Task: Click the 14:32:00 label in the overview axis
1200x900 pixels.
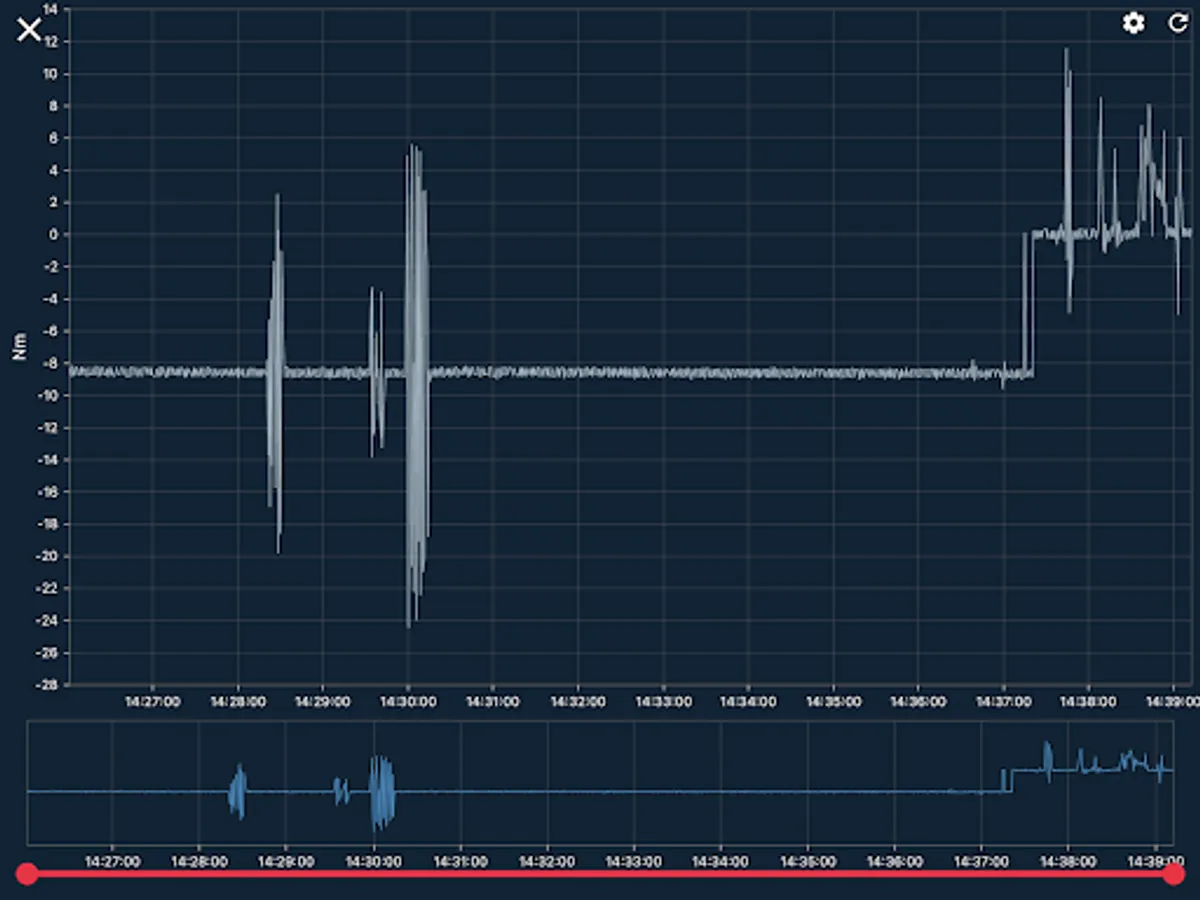Action: 547,860
